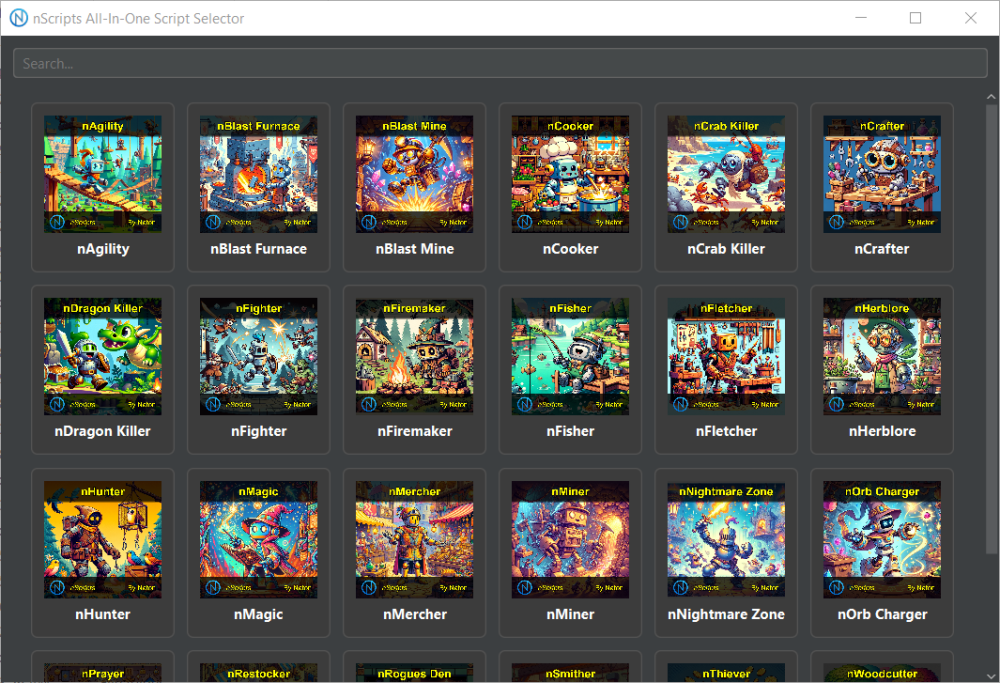The image size is (1000, 683).
Task: Click the nMercher caption text
Action: click(x=415, y=614)
